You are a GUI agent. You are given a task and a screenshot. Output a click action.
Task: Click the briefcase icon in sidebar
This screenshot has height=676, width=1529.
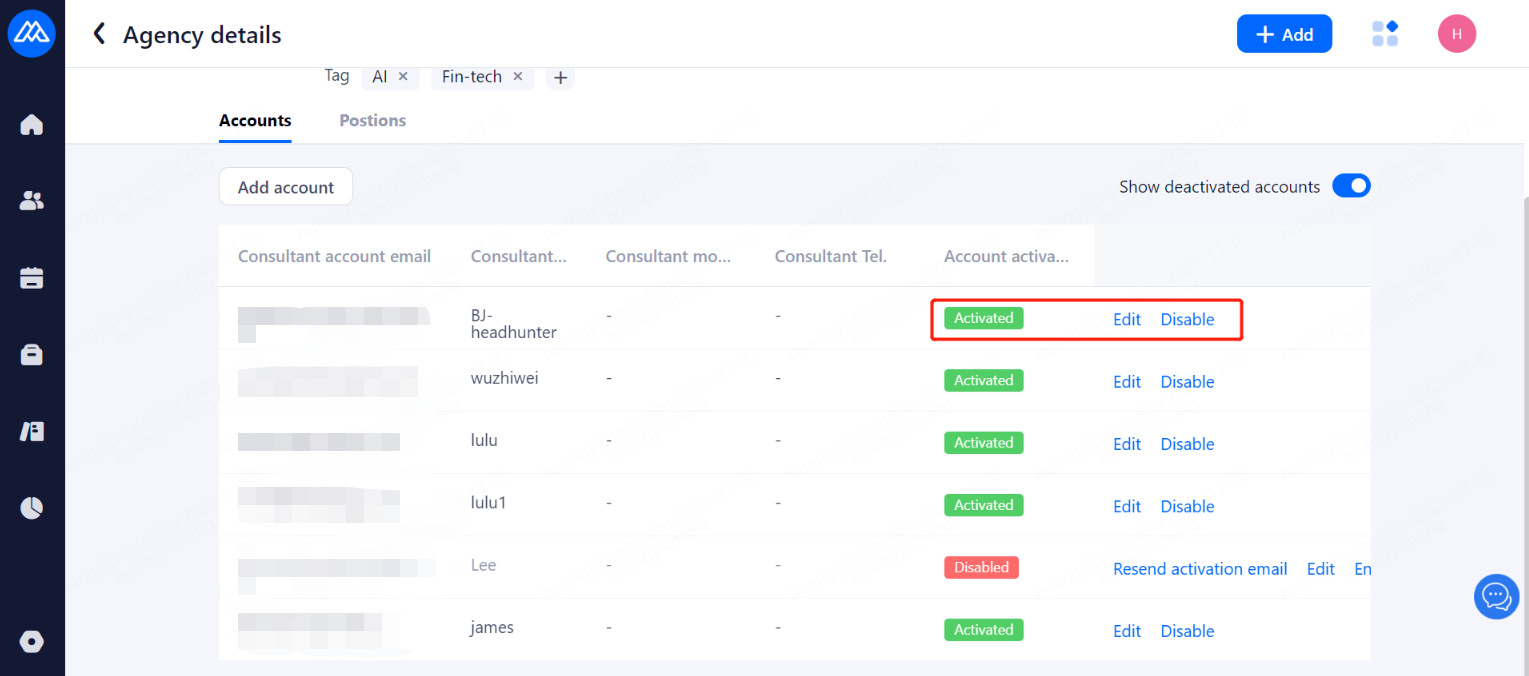[32, 355]
